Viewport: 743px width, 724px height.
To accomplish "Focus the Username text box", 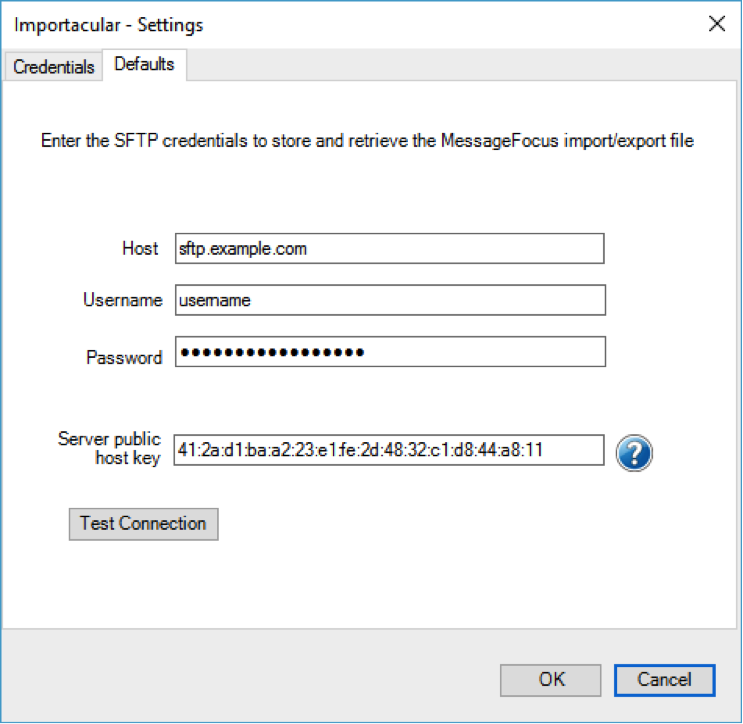I will coord(390,300).
